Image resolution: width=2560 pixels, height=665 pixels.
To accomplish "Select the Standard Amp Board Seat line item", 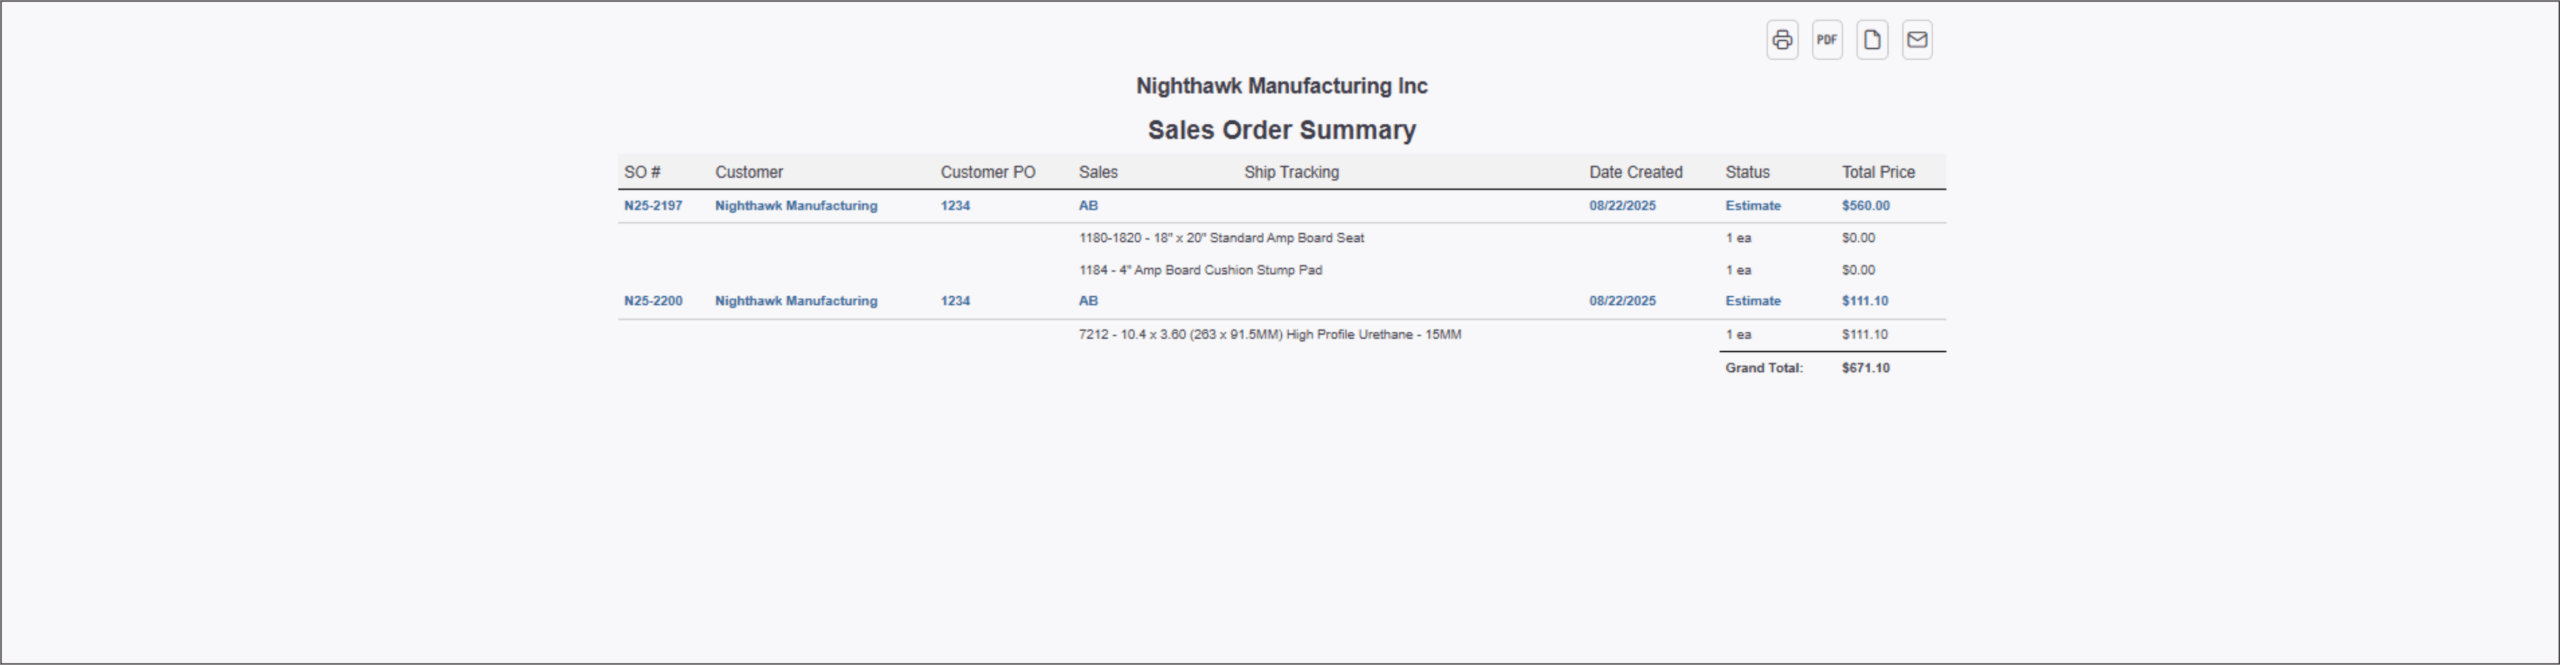I will (x=1221, y=238).
